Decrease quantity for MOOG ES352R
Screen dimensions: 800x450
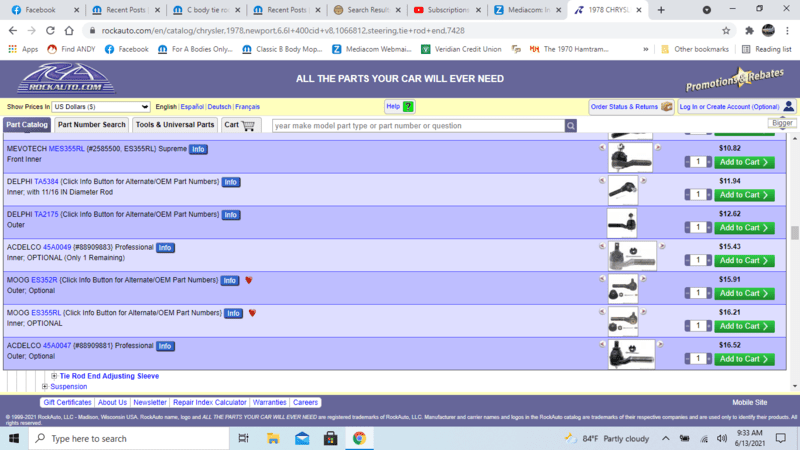point(687,293)
